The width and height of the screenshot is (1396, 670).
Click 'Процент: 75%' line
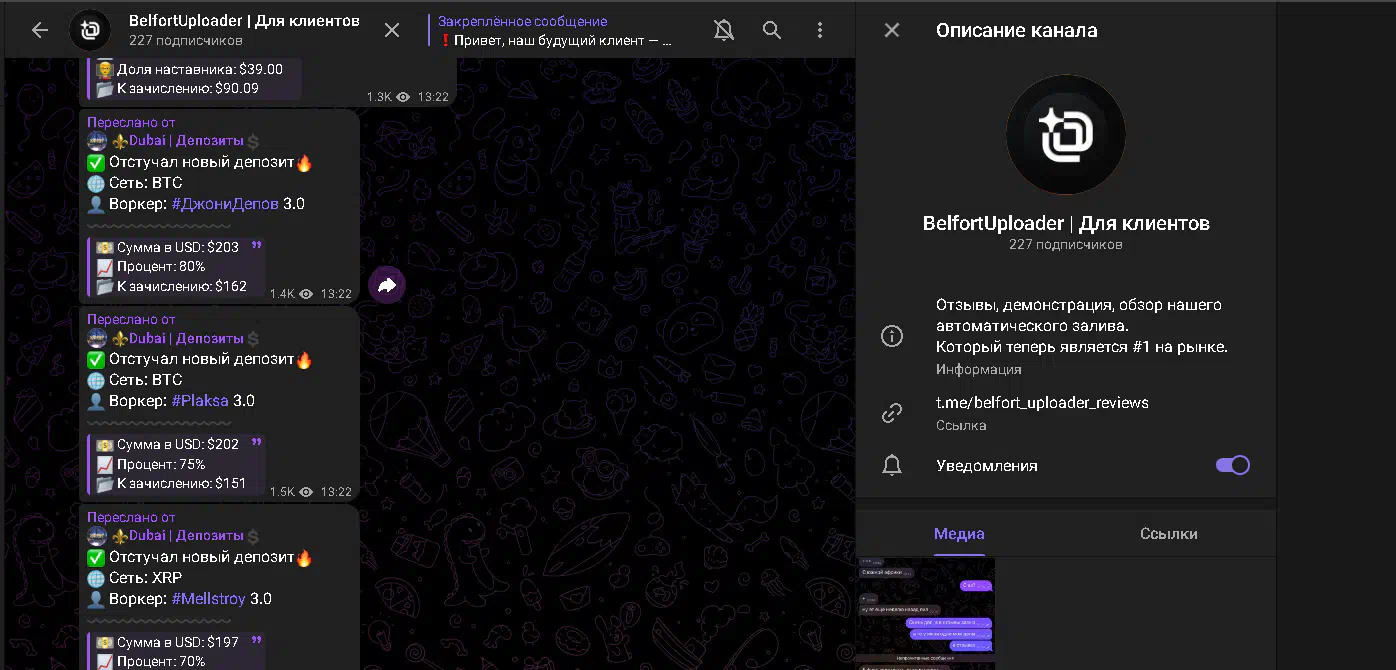[150, 464]
